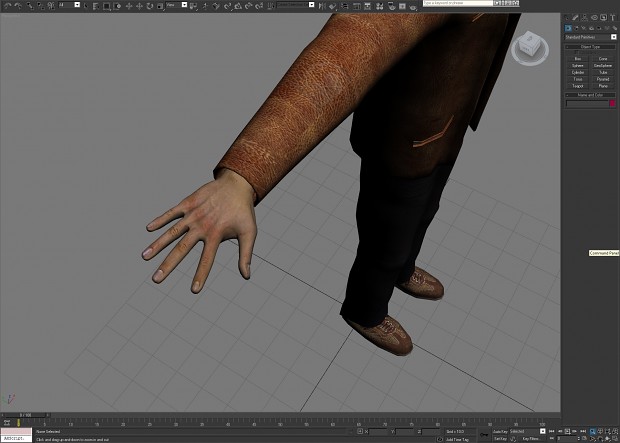The width and height of the screenshot is (620, 443).
Task: Click the Undo arrow icon
Action: coord(7,6)
